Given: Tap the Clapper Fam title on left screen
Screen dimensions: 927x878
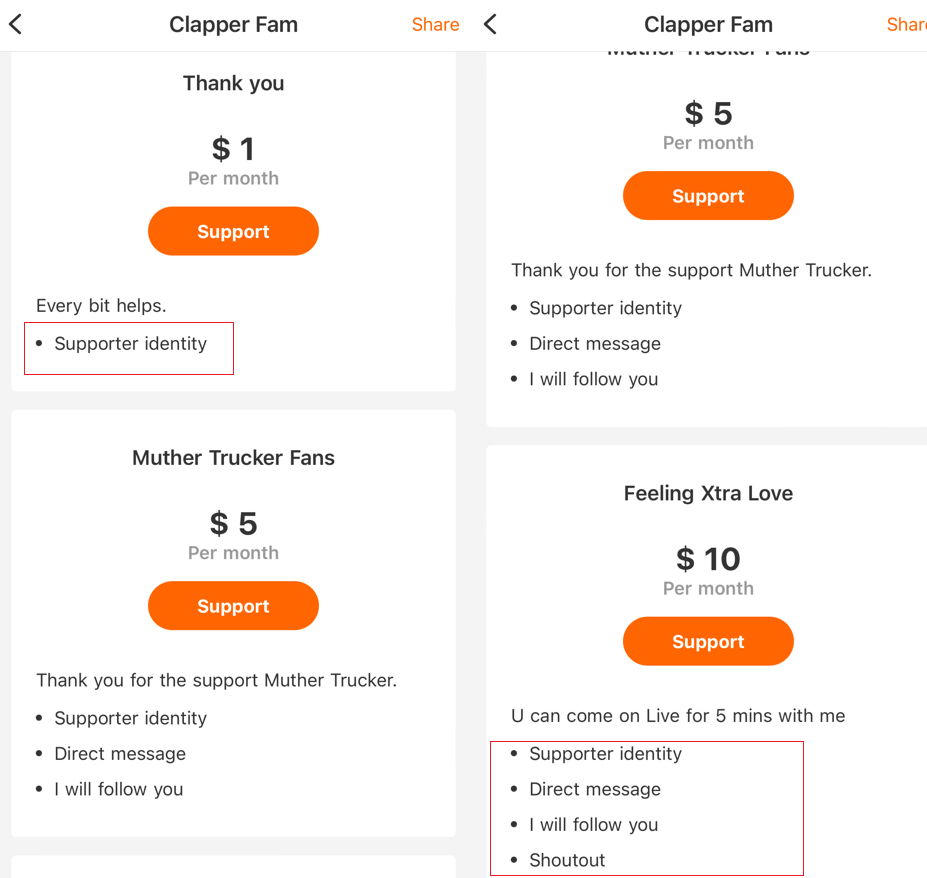Looking at the screenshot, I should coord(233,25).
